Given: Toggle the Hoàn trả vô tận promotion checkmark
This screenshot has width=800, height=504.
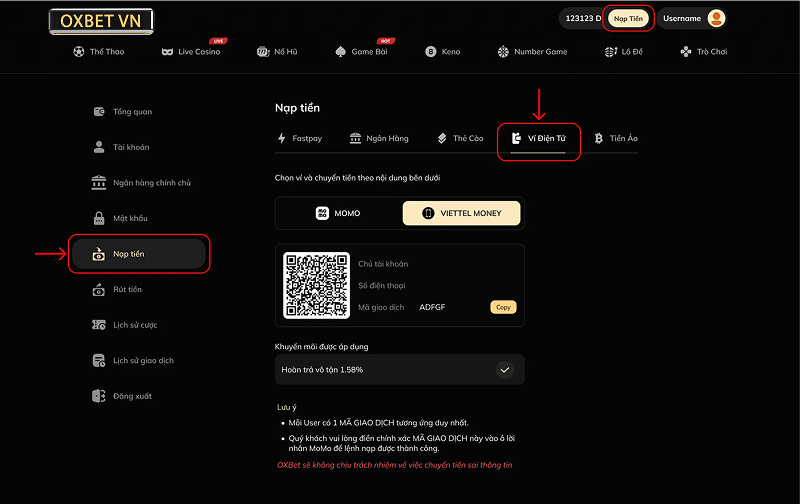Looking at the screenshot, I should (x=505, y=369).
